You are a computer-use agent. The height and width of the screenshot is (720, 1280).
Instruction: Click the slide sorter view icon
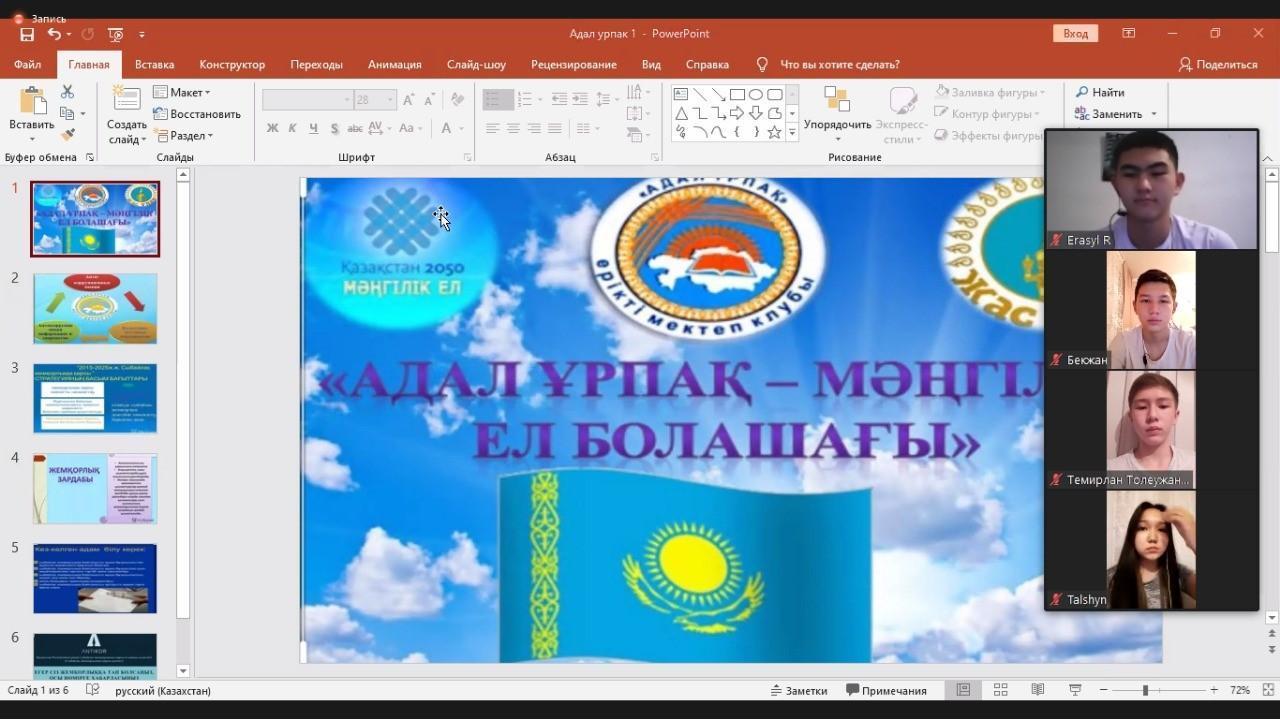click(x=1000, y=690)
